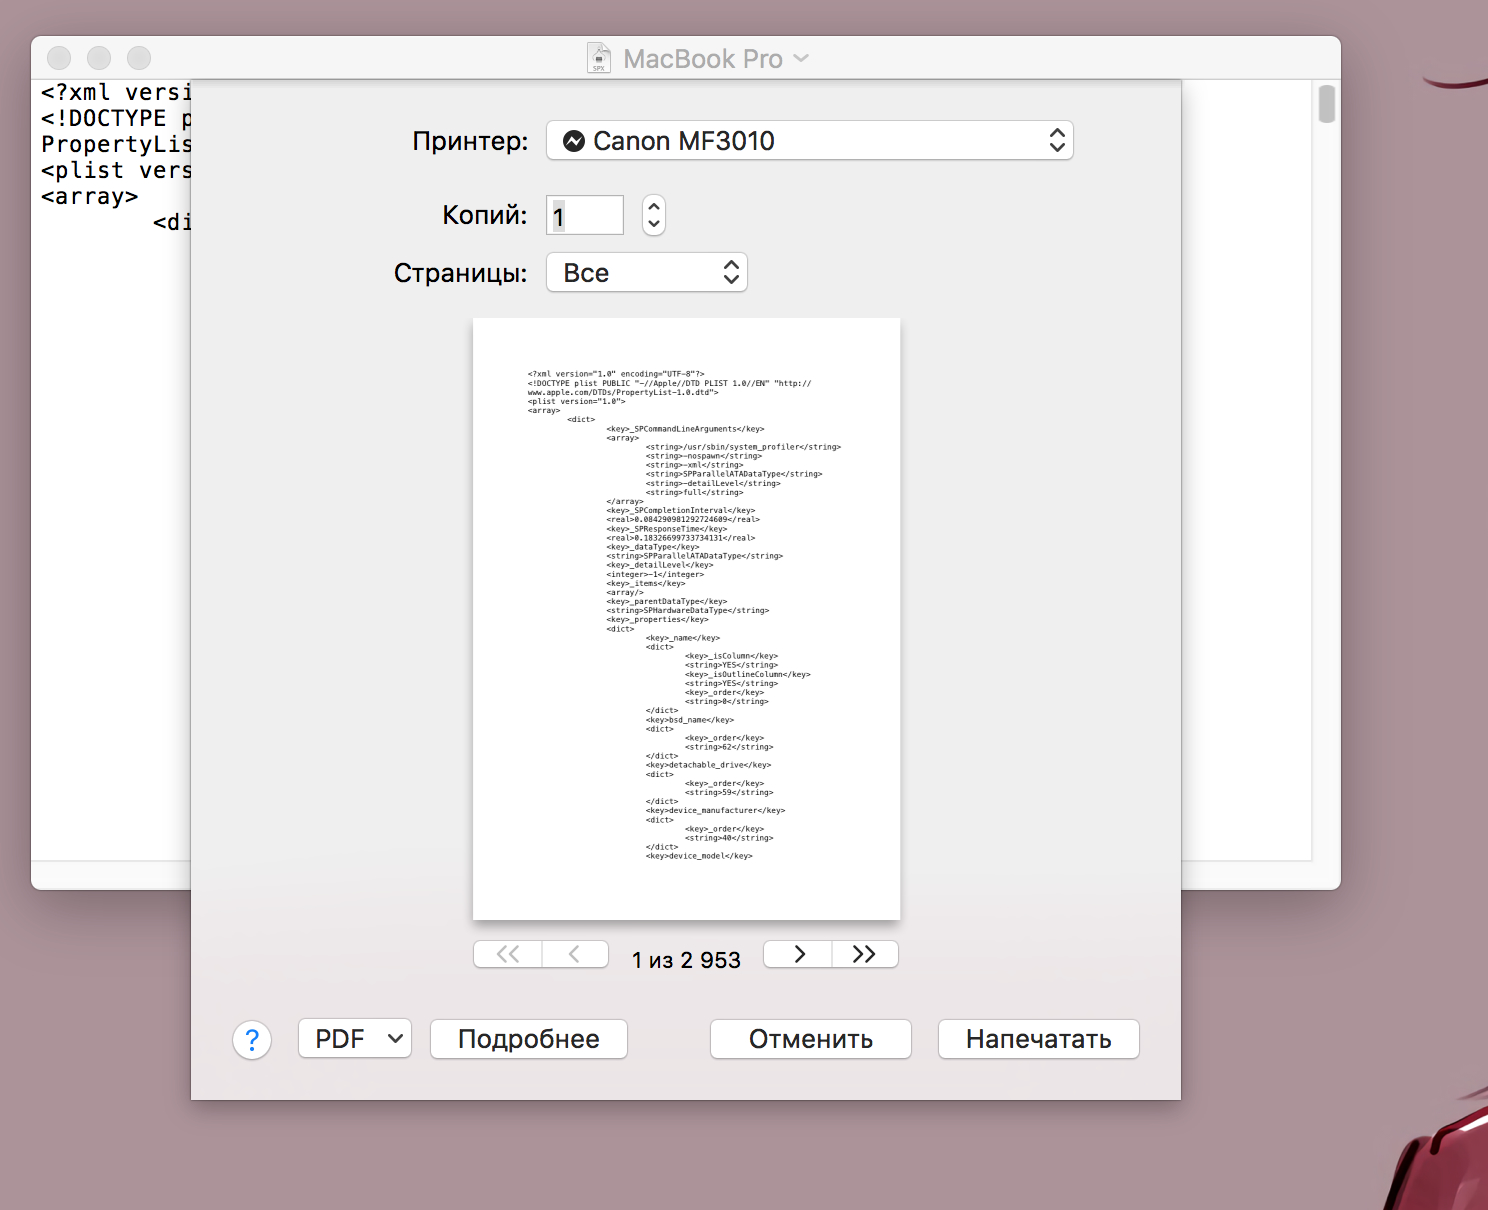This screenshot has width=1488, height=1210.
Task: Close the MacBook Pro document window
Action: pyautogui.click(x=59, y=58)
